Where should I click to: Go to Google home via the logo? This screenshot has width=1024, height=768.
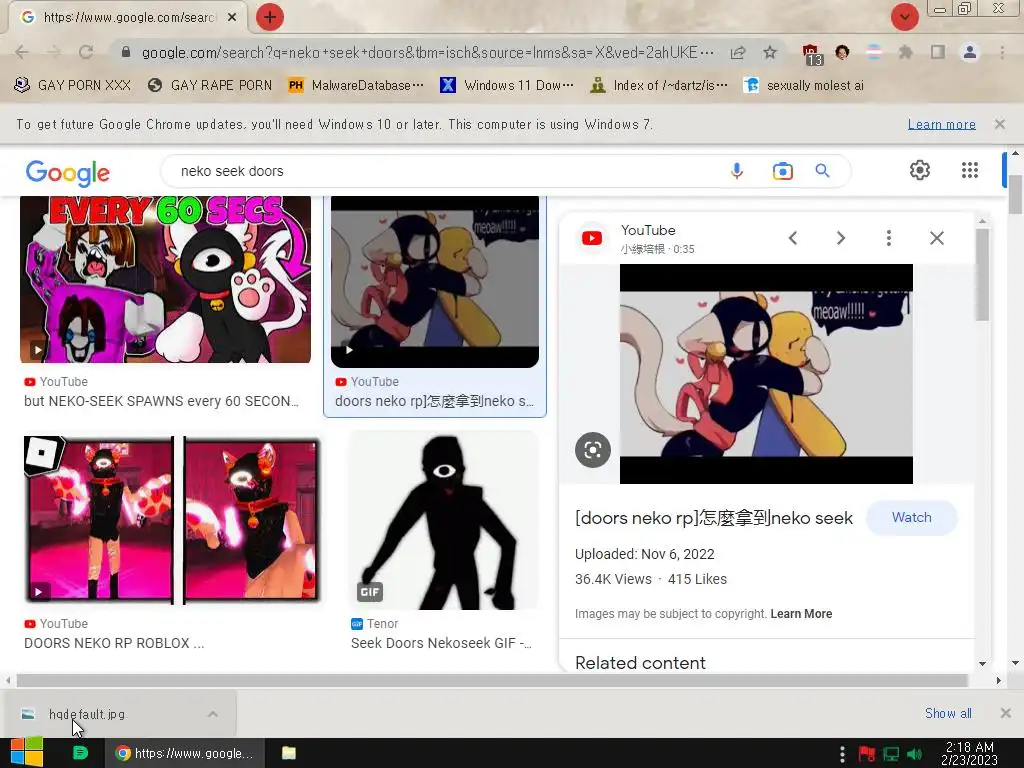68,172
